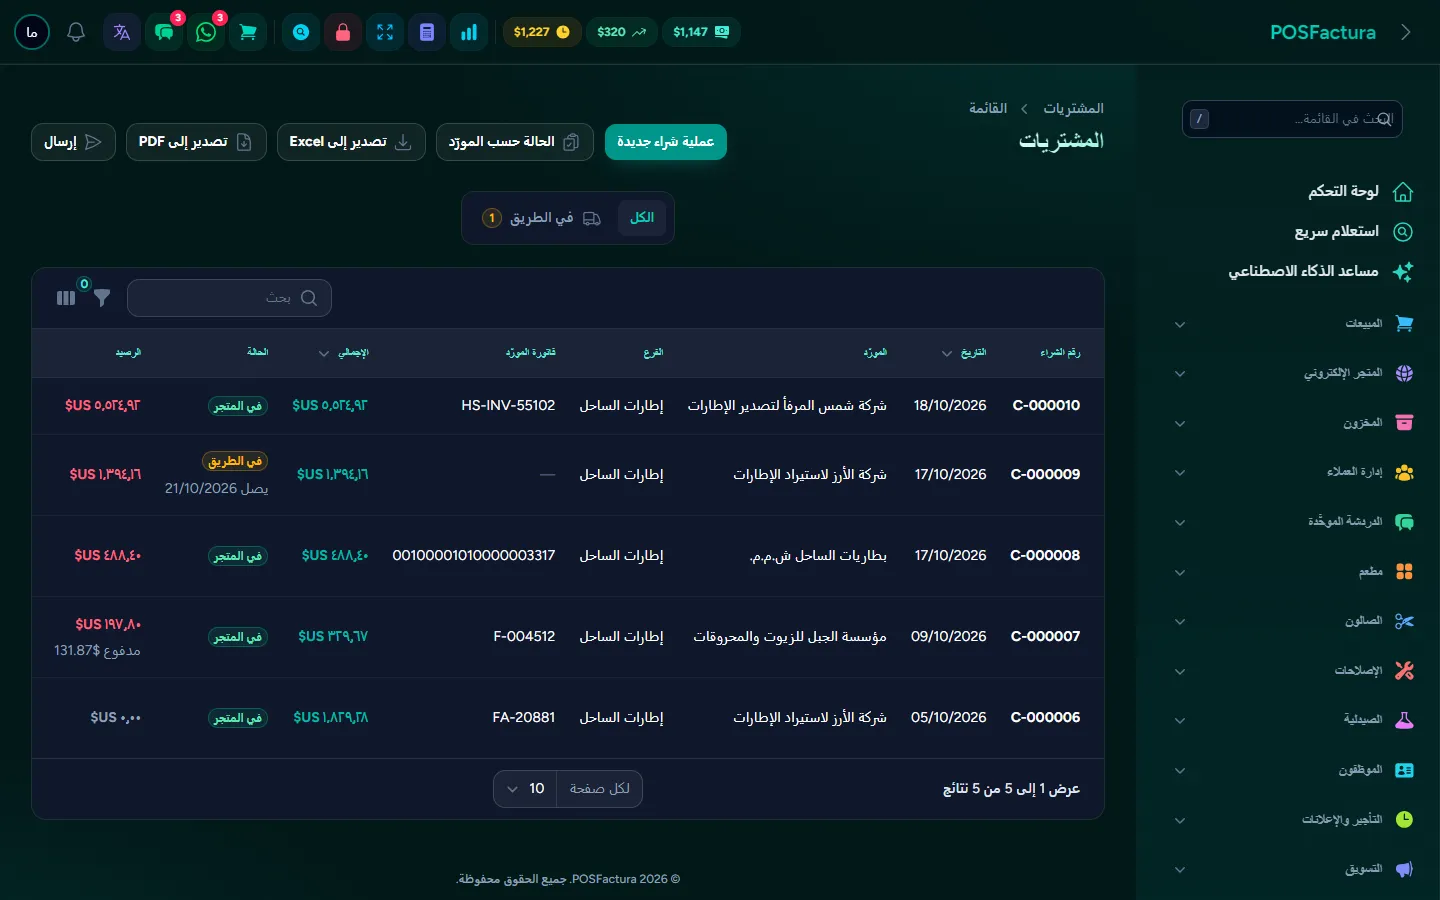1440x900 pixels.
Task: Click the user avatar in top-left corner
Action: (32, 32)
